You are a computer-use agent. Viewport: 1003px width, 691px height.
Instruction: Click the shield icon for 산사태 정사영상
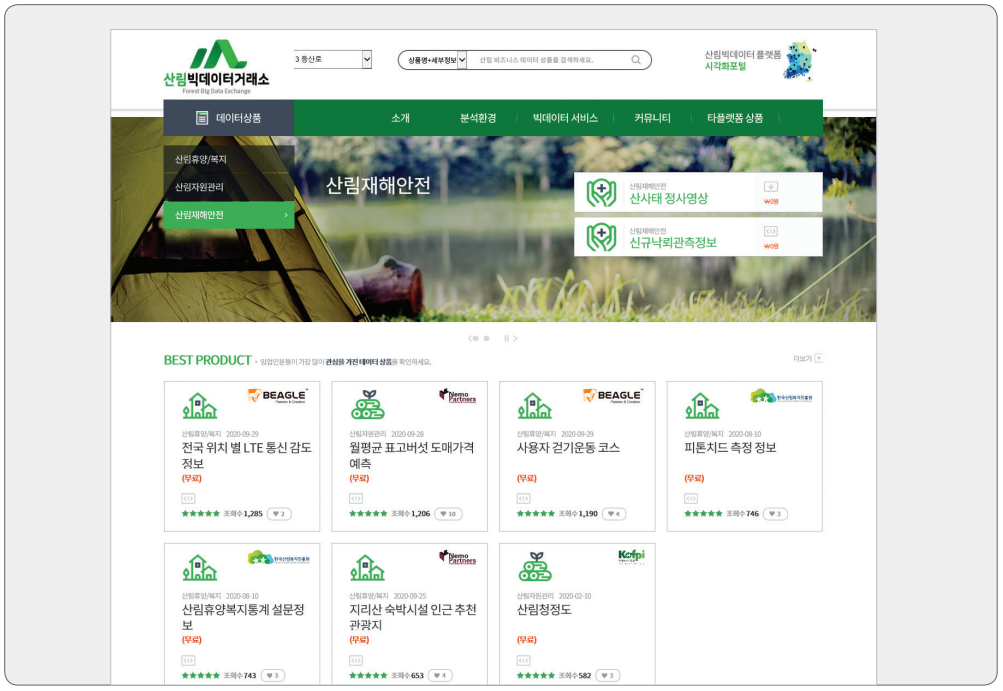point(601,193)
